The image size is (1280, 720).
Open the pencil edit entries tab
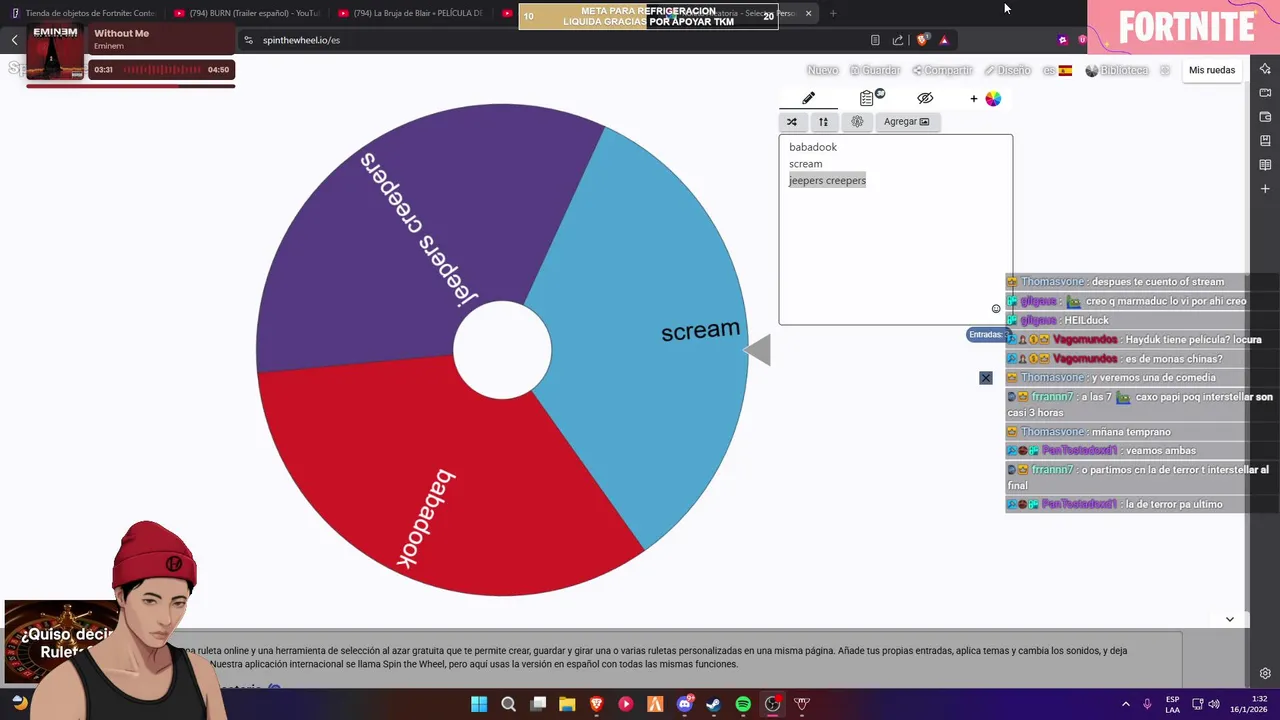[x=808, y=98]
